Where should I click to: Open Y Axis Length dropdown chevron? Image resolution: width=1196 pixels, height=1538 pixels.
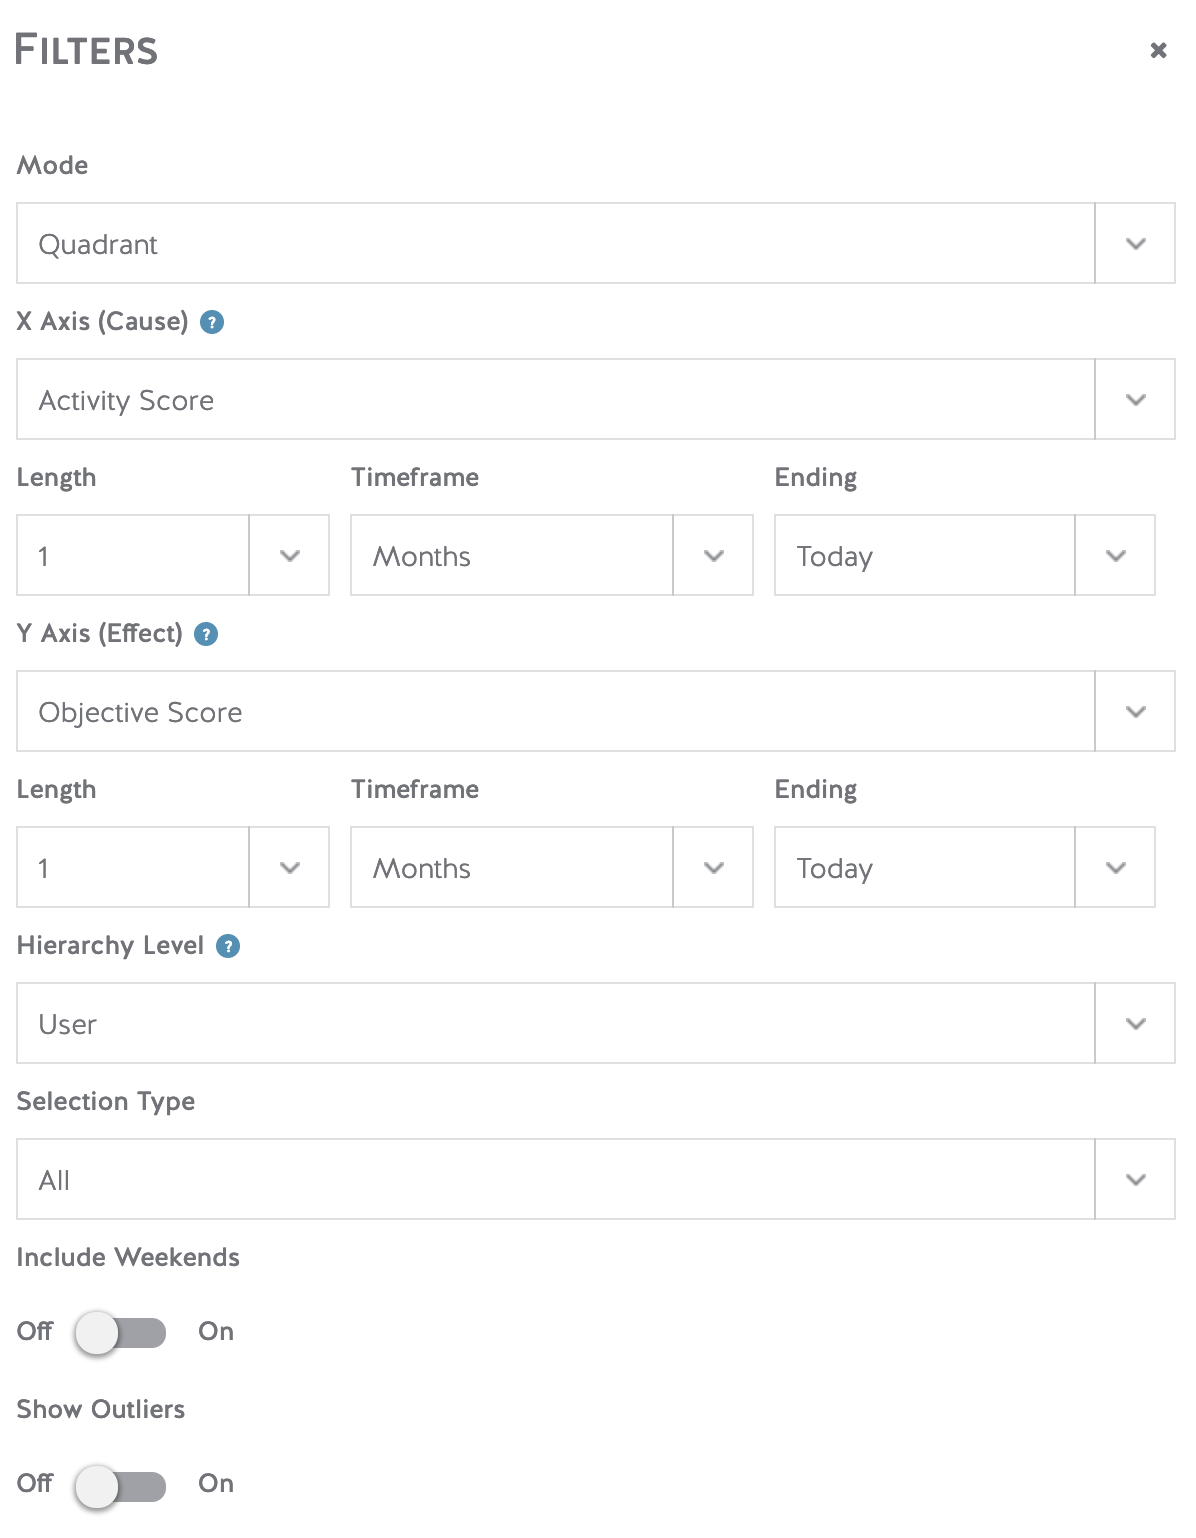[x=290, y=867]
